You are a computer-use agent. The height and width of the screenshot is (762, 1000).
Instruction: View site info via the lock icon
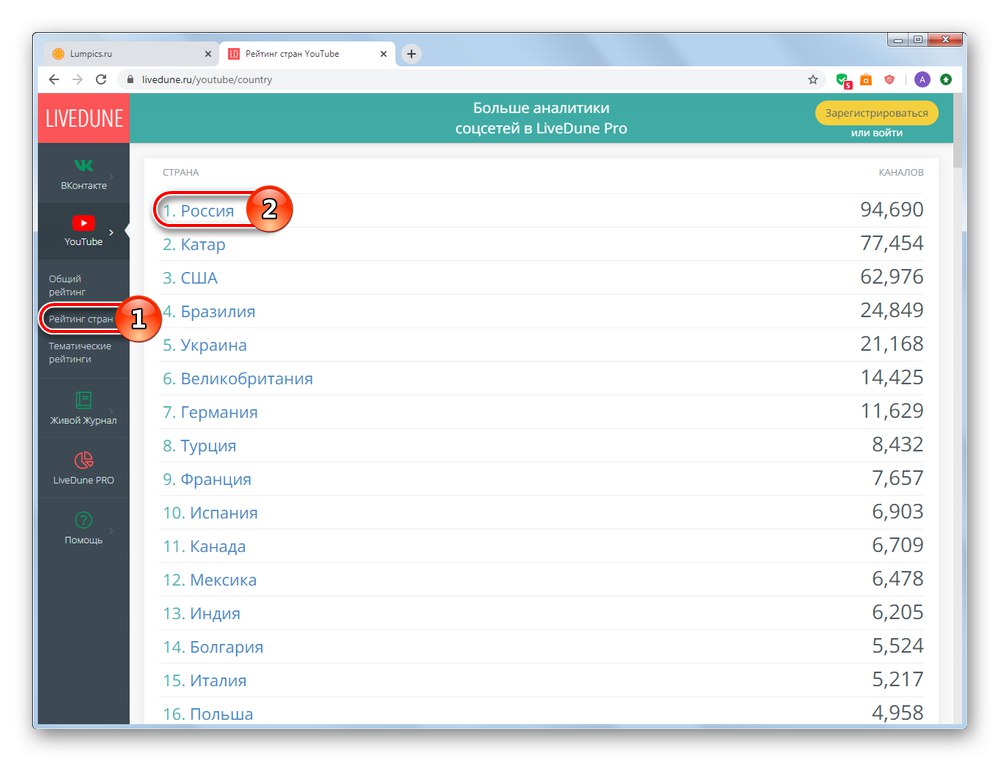[130, 80]
